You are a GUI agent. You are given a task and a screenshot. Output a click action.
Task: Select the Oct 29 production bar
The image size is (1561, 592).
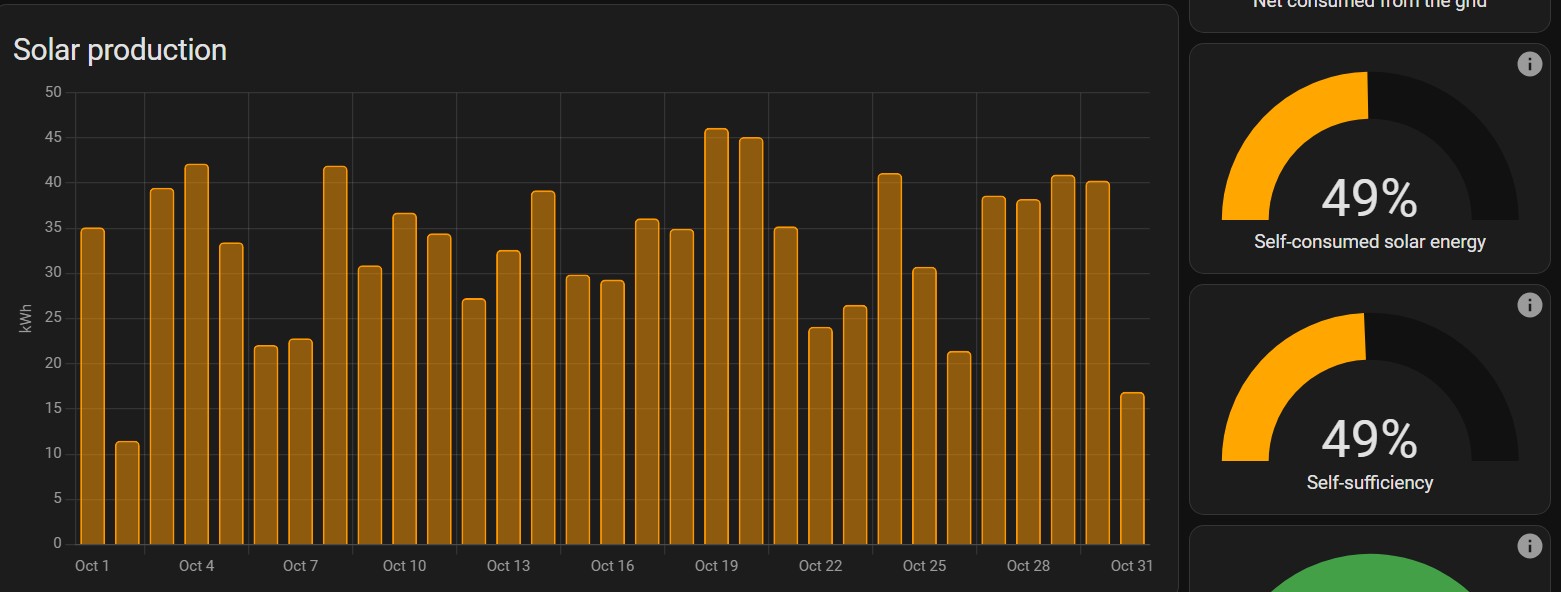1063,360
